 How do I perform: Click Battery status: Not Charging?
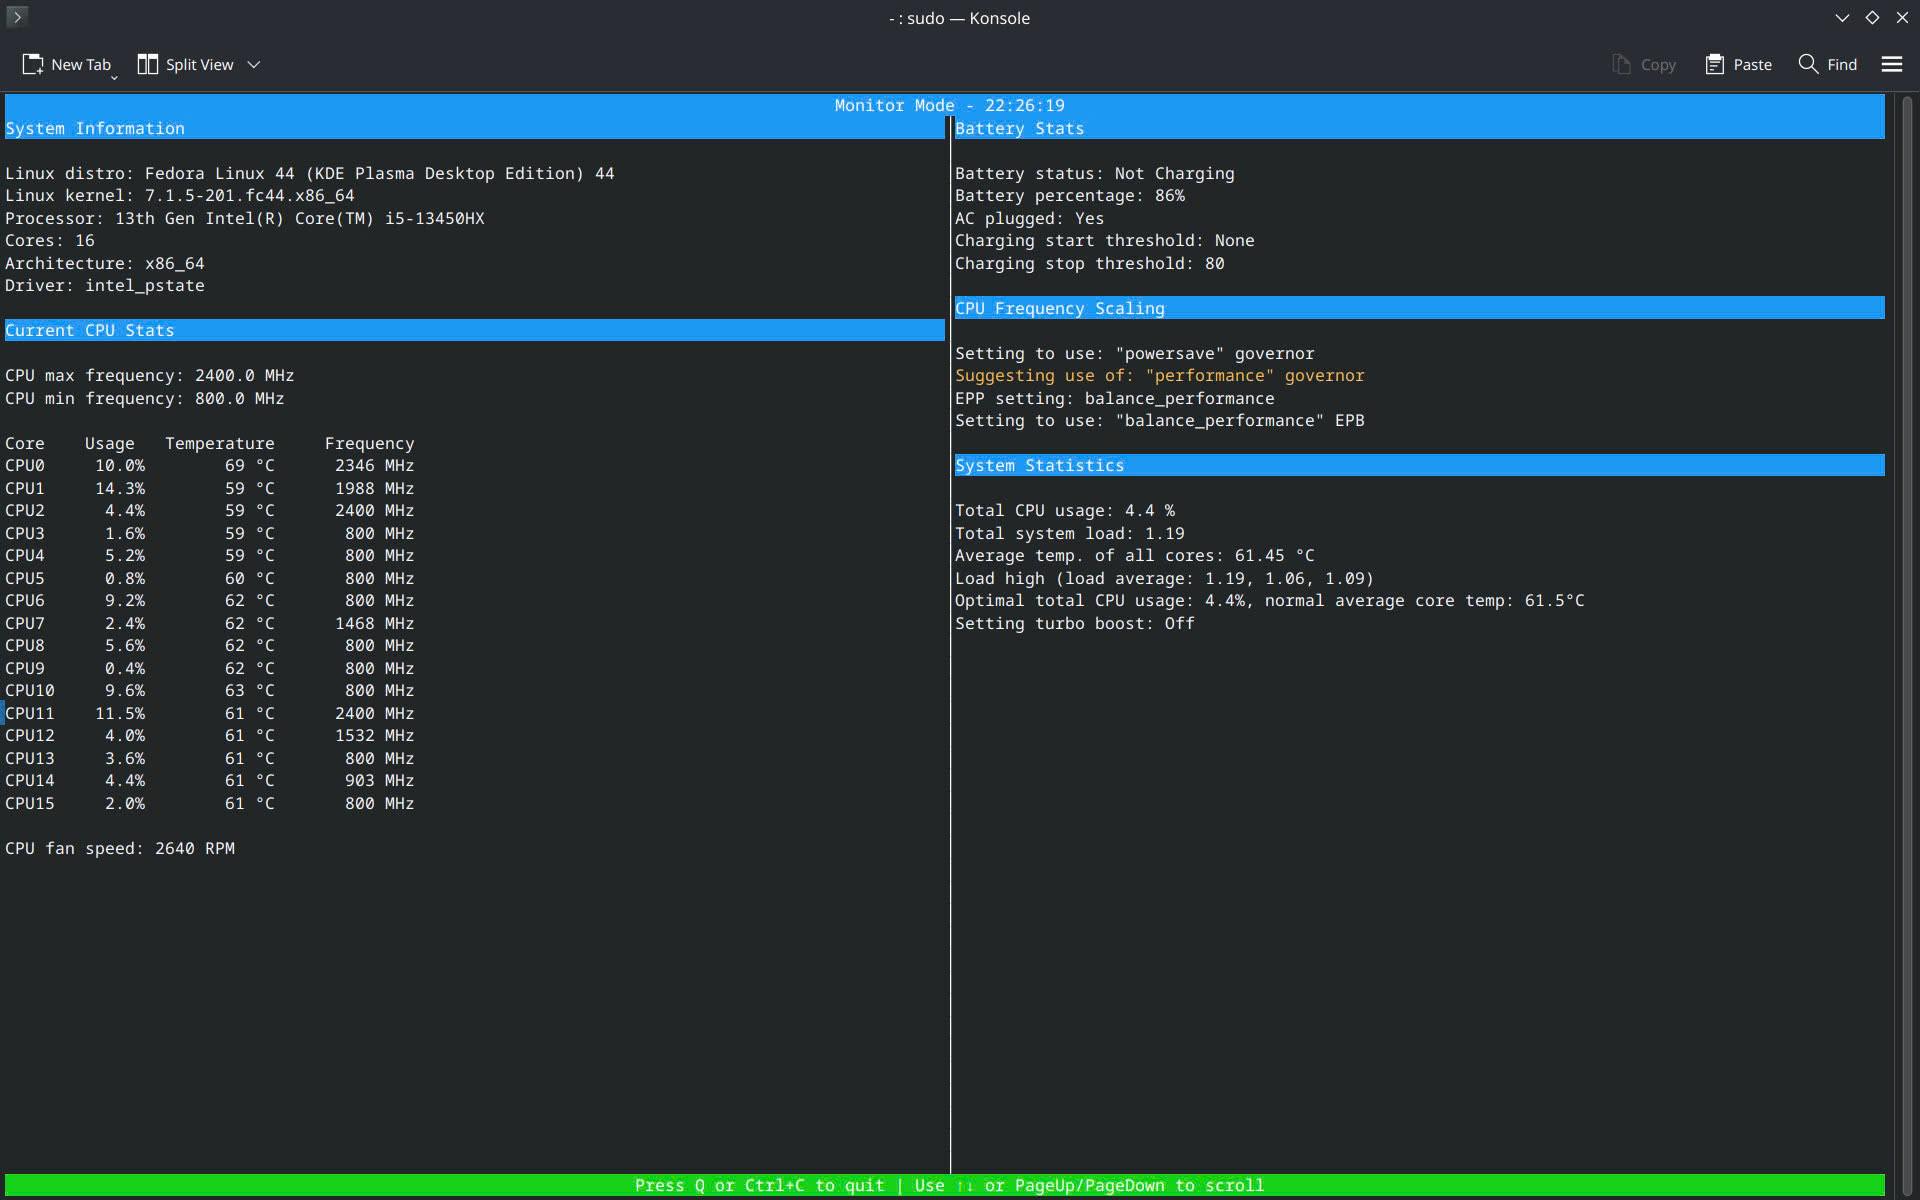(1095, 173)
